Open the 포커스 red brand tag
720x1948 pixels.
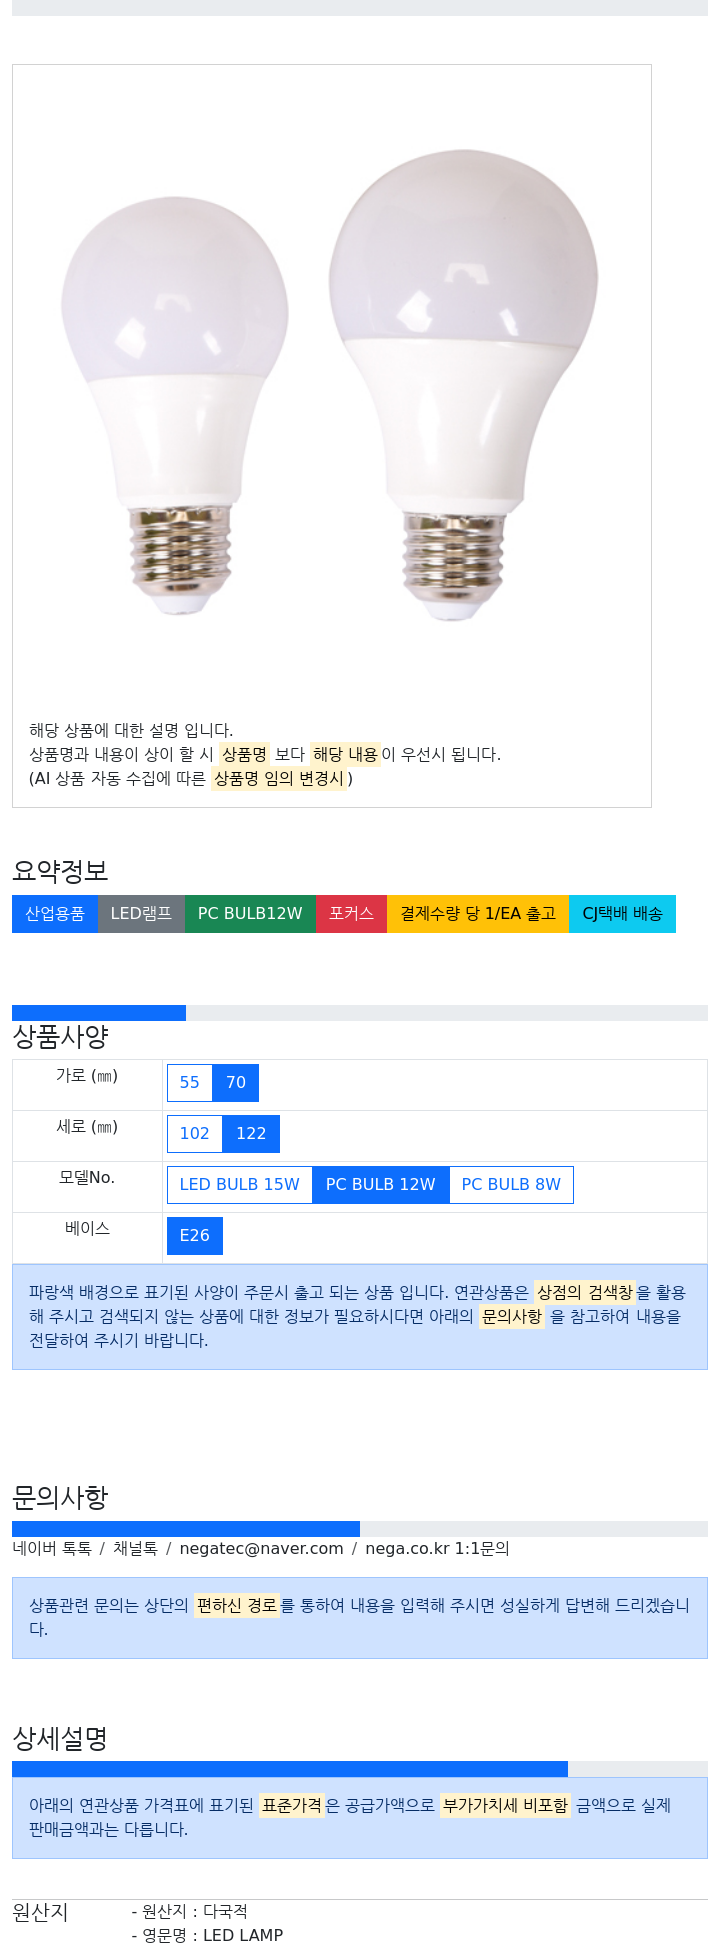pyautogui.click(x=351, y=914)
